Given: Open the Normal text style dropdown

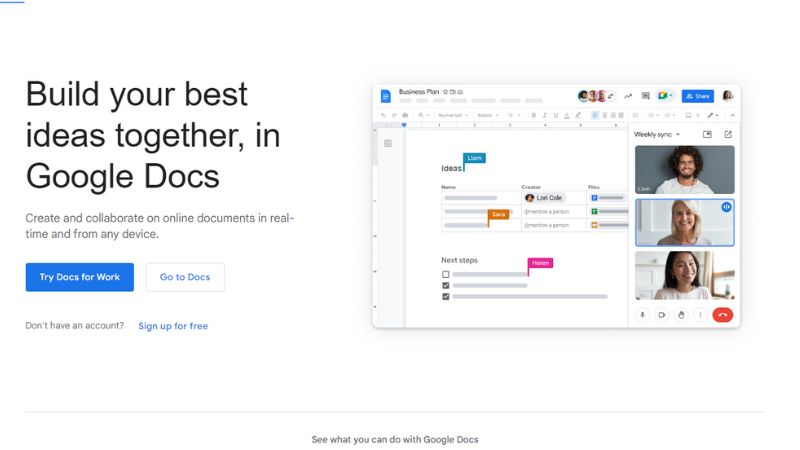Looking at the screenshot, I should click(x=453, y=115).
